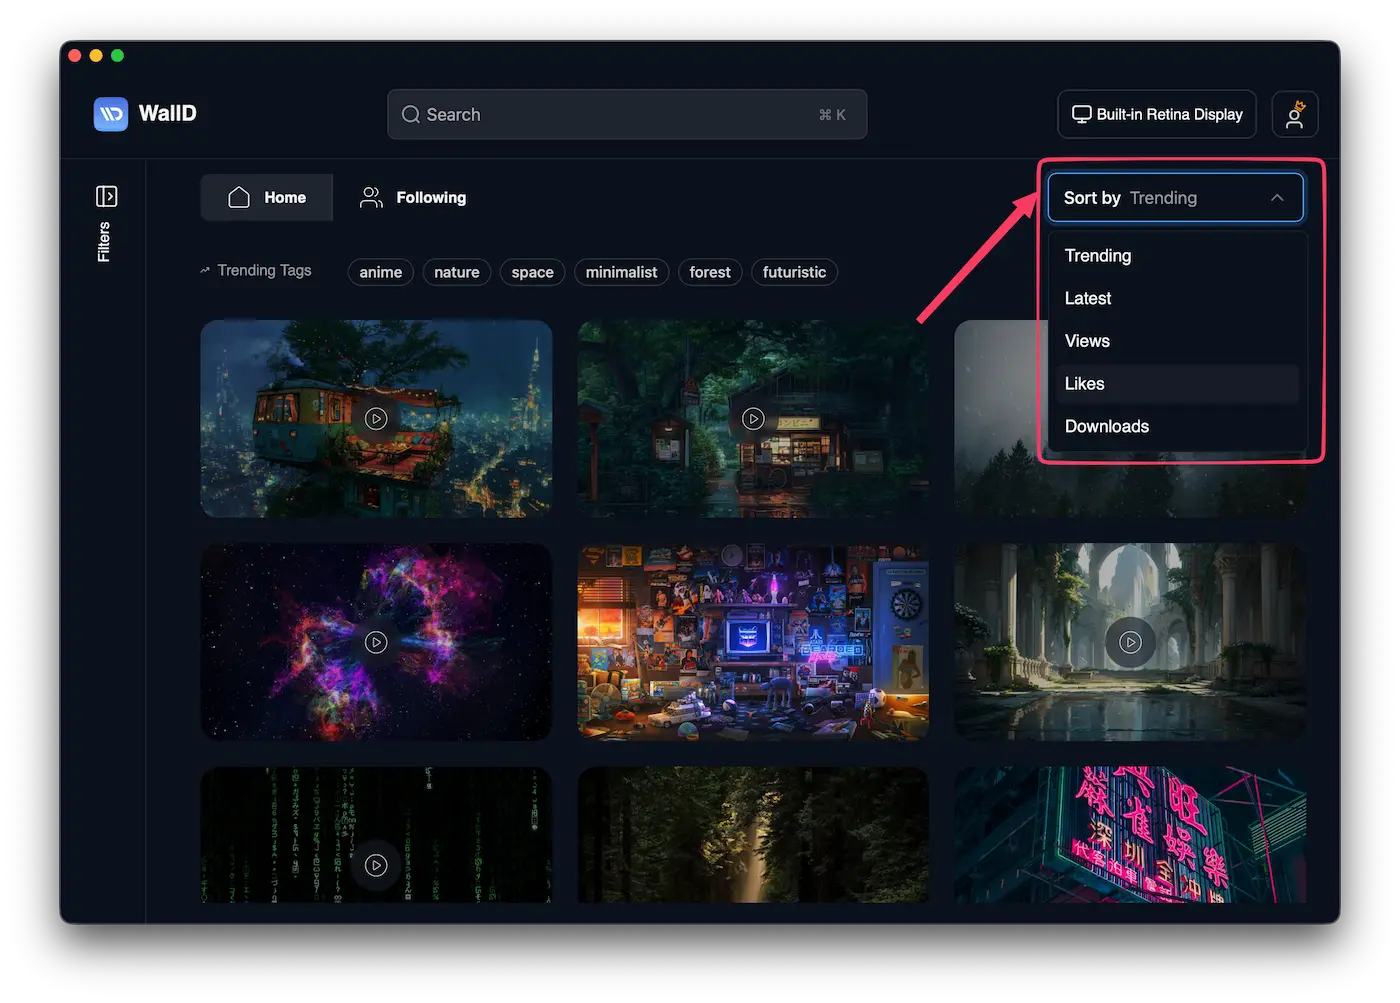Play the colorful nebula wallpaper preview

[376, 642]
